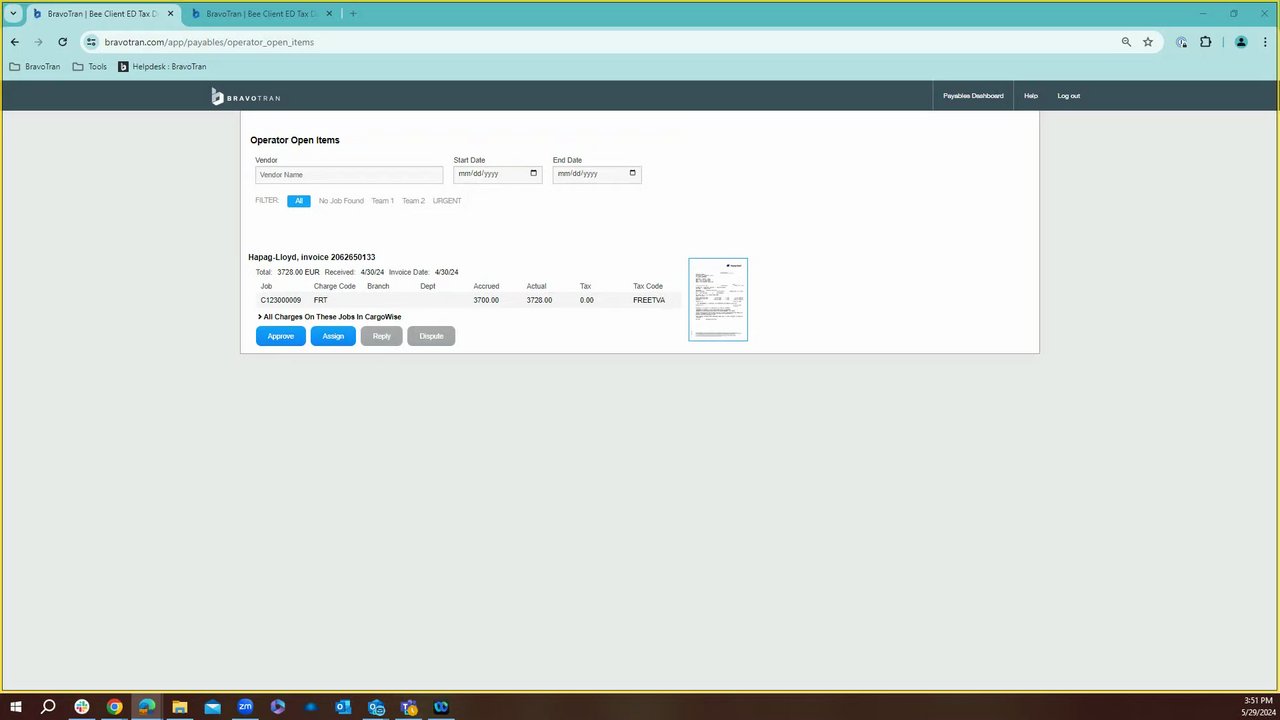
Task: Click the End Date field
Action: (597, 174)
